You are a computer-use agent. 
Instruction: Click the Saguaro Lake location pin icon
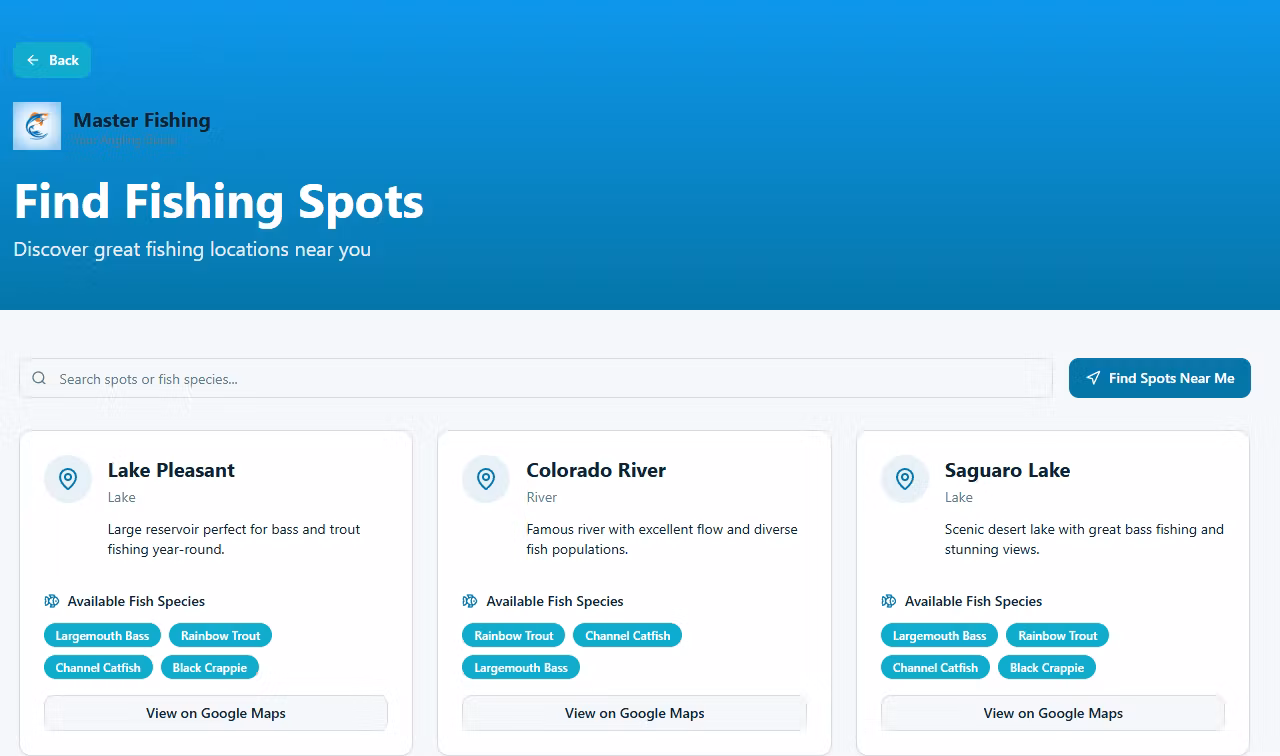point(905,479)
